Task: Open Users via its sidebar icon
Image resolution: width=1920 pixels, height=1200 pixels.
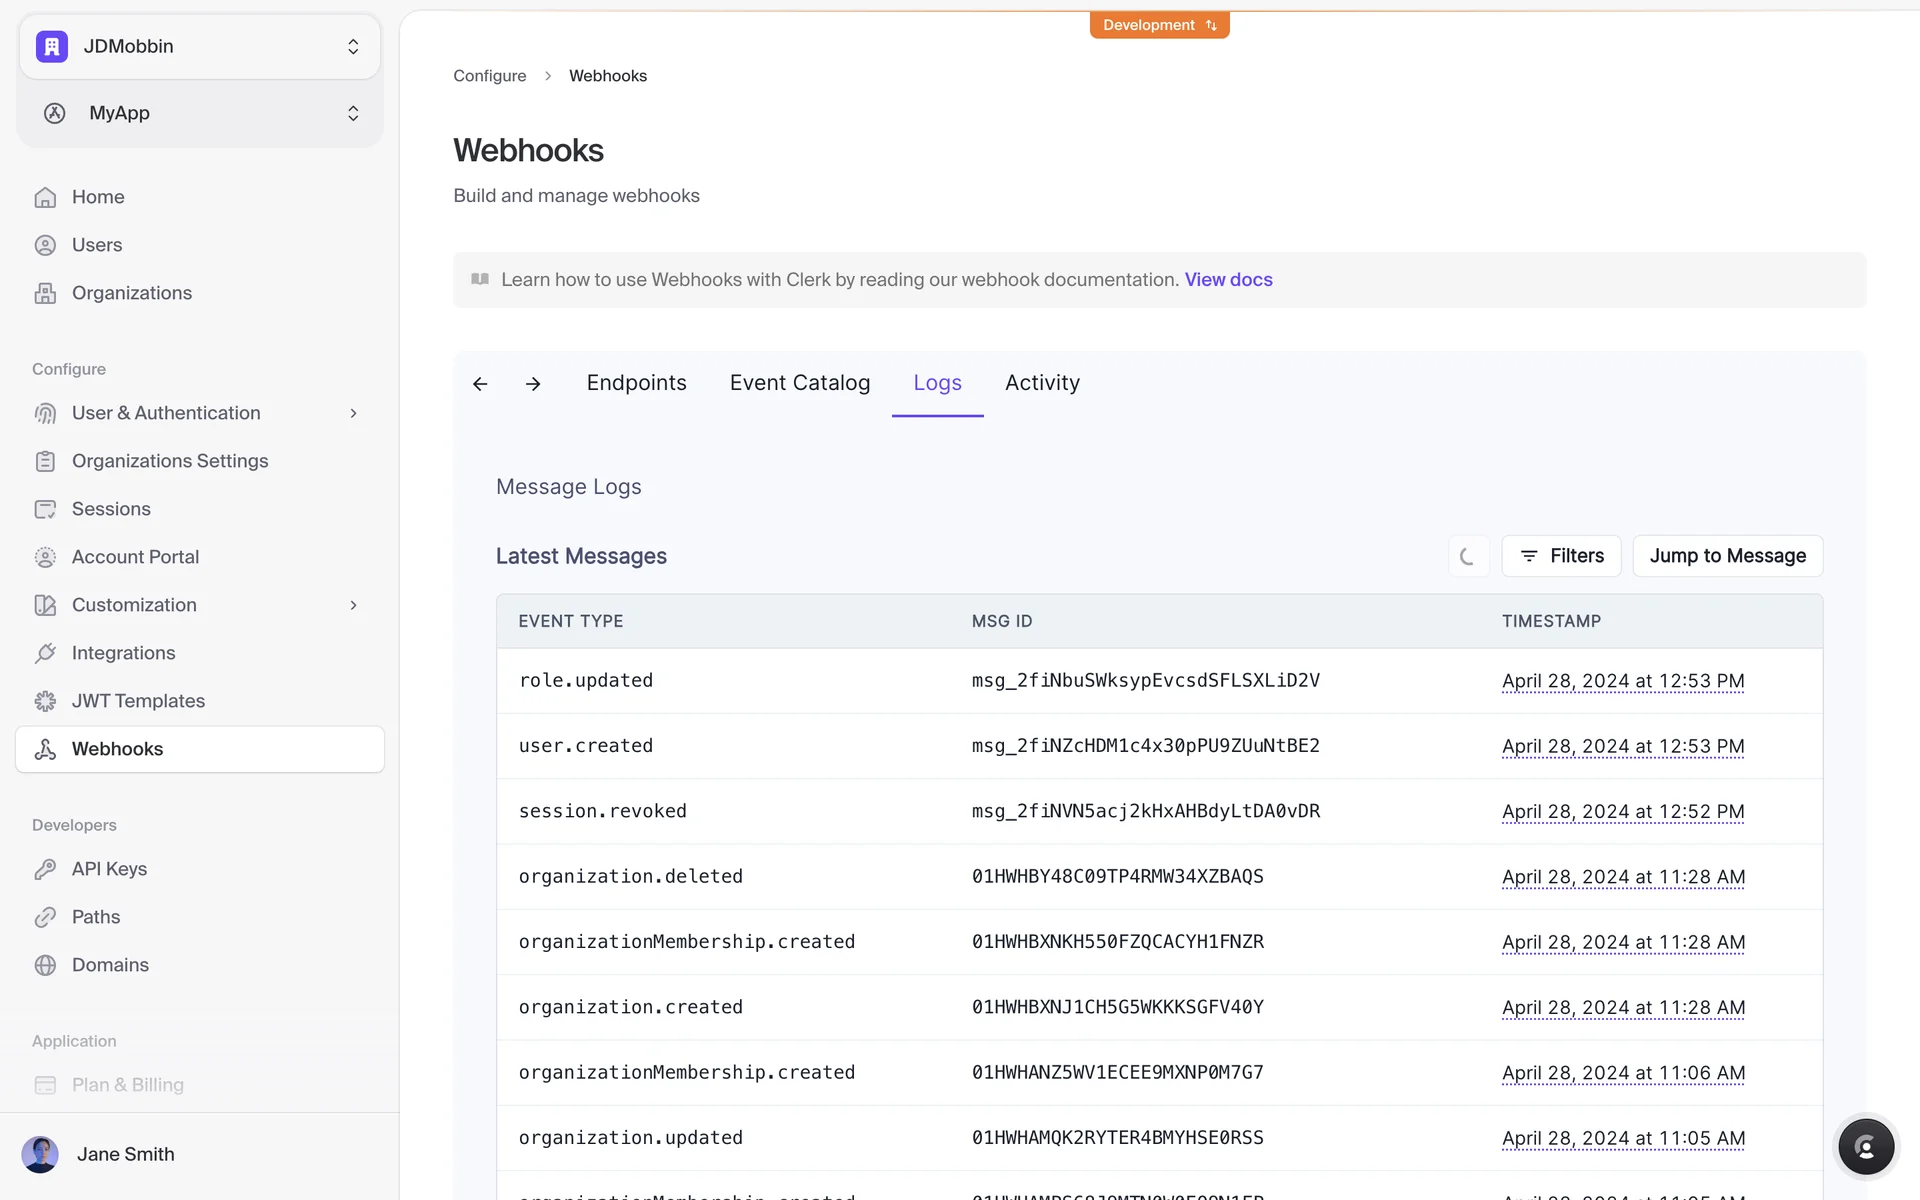Action: point(45,245)
